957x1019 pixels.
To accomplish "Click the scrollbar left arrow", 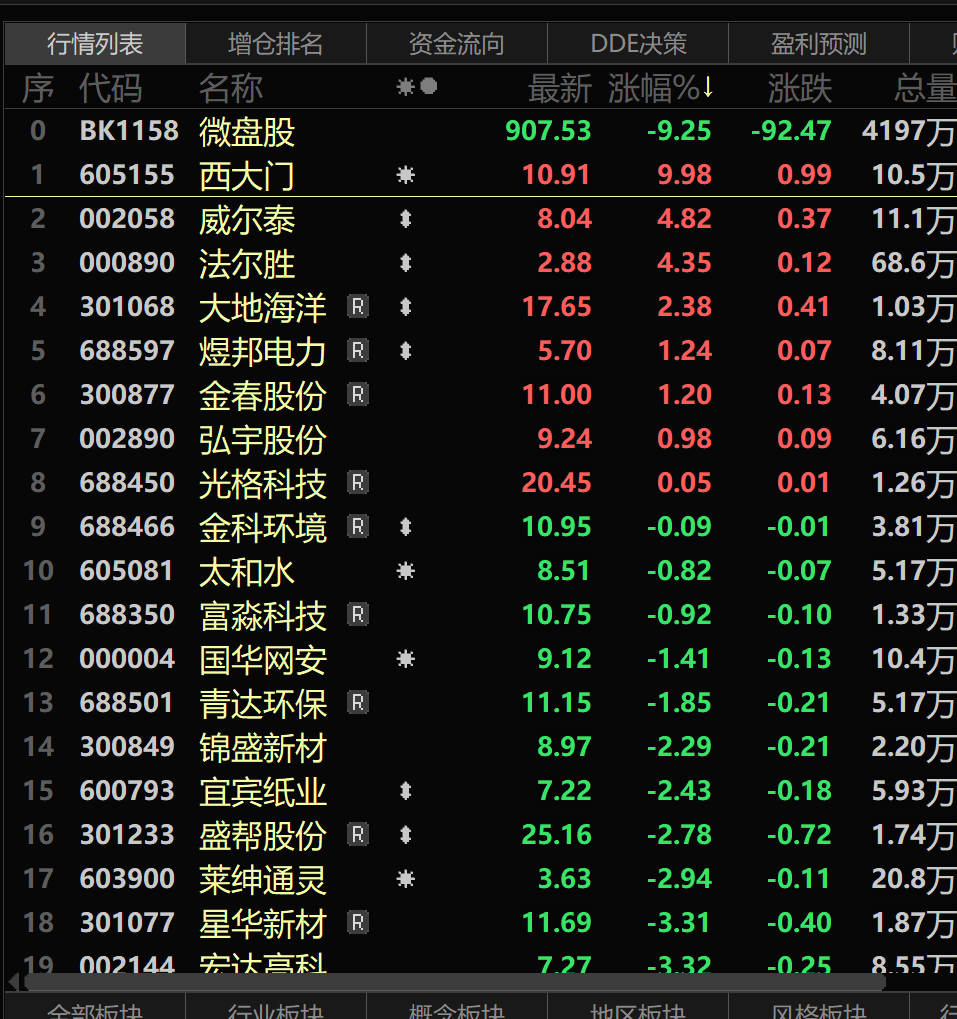I will pos(13,981).
